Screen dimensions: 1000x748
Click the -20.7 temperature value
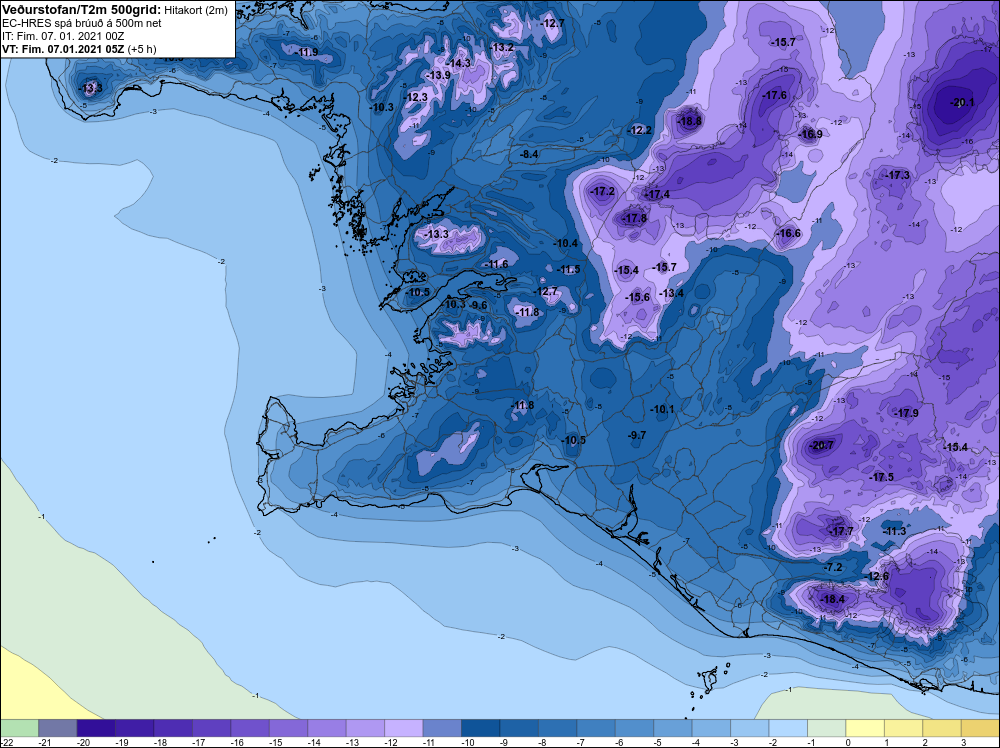(821, 445)
